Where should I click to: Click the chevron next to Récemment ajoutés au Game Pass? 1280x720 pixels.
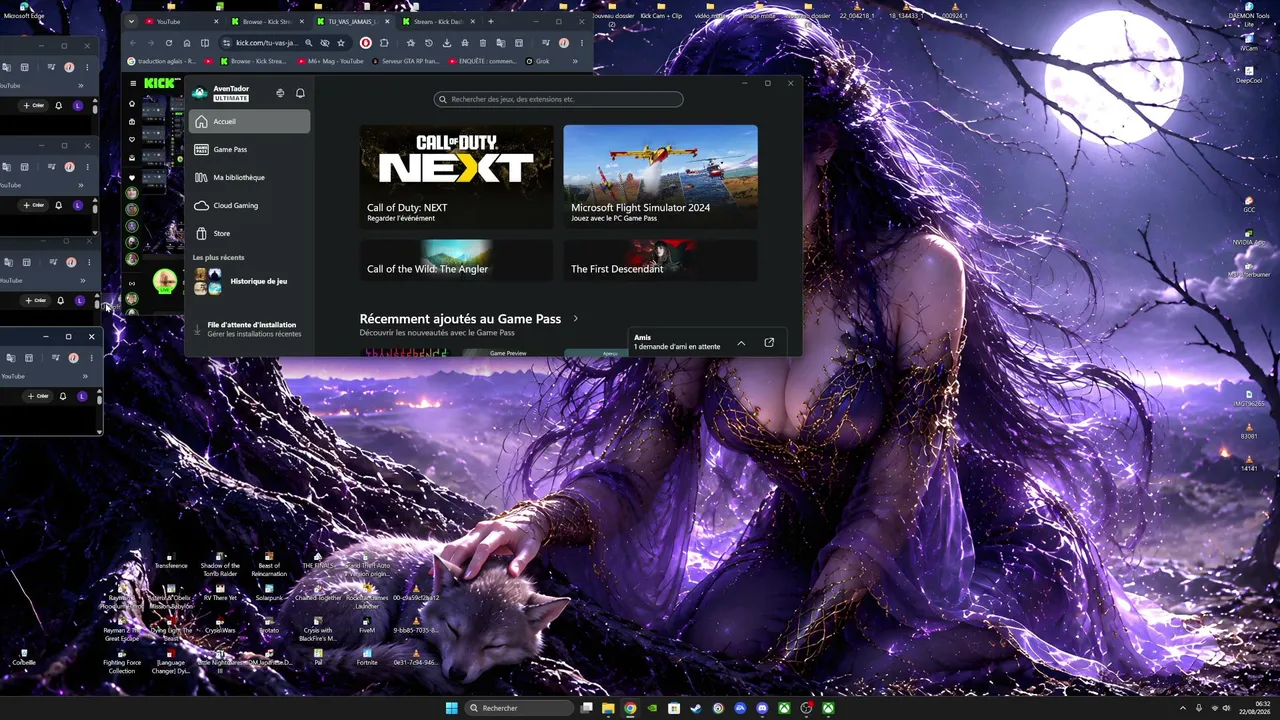click(x=575, y=319)
